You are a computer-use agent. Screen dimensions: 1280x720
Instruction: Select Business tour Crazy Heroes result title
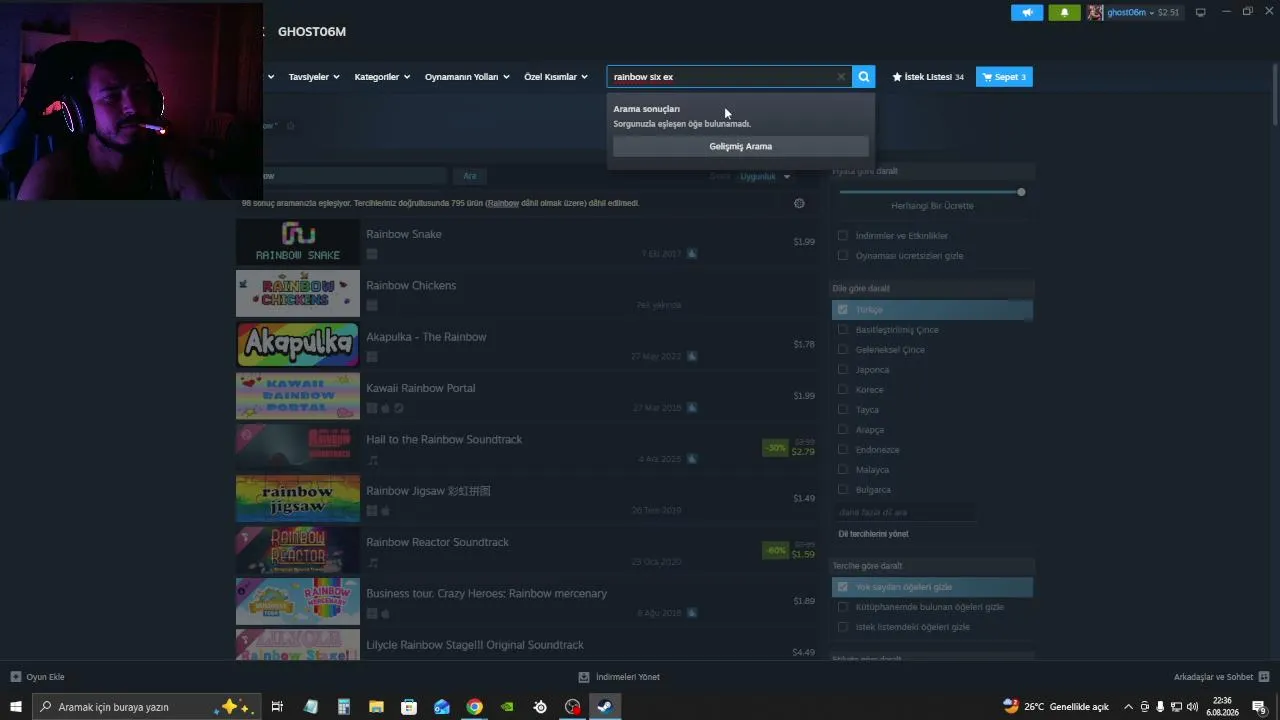[487, 594]
